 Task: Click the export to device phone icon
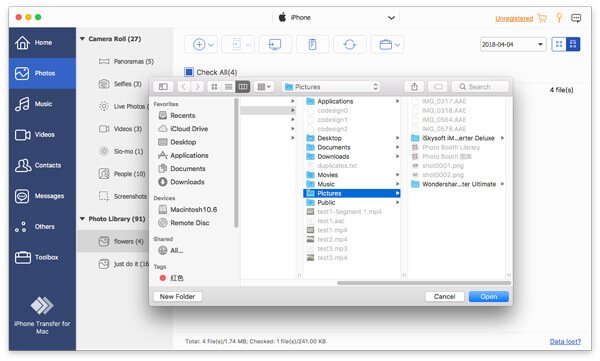[236, 44]
